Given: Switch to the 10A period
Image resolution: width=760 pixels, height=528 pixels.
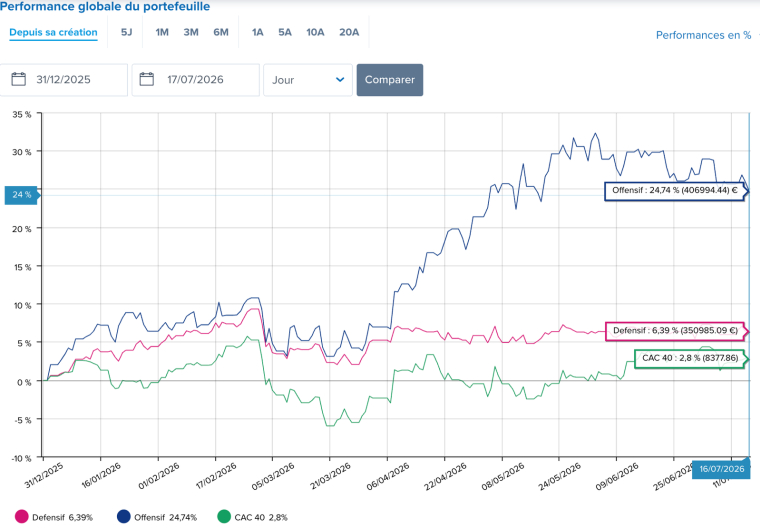Looking at the screenshot, I should pyautogui.click(x=315, y=32).
